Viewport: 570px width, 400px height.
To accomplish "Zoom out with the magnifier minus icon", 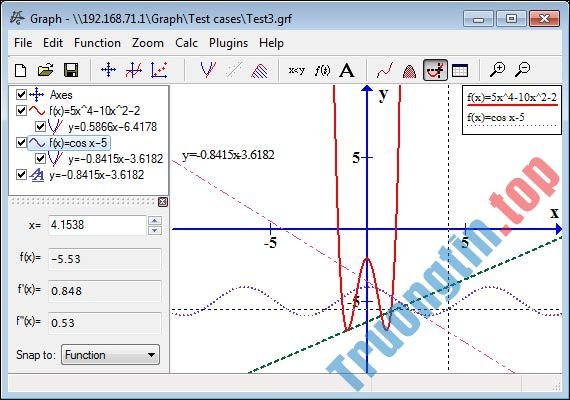I will coord(523,69).
